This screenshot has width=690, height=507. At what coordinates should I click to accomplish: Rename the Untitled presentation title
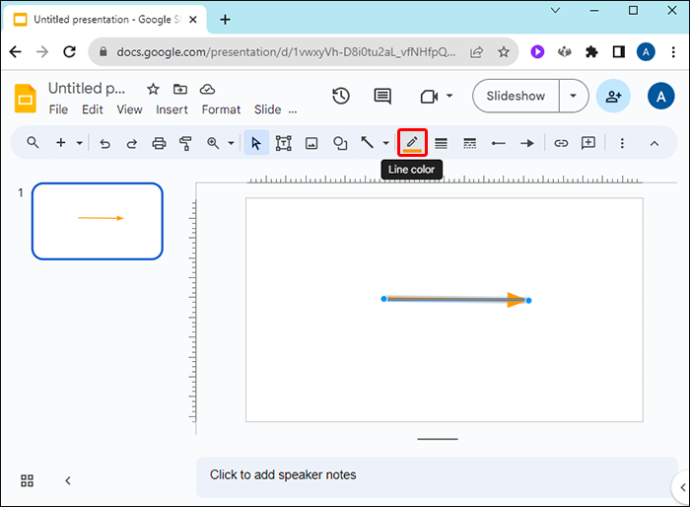pos(86,88)
